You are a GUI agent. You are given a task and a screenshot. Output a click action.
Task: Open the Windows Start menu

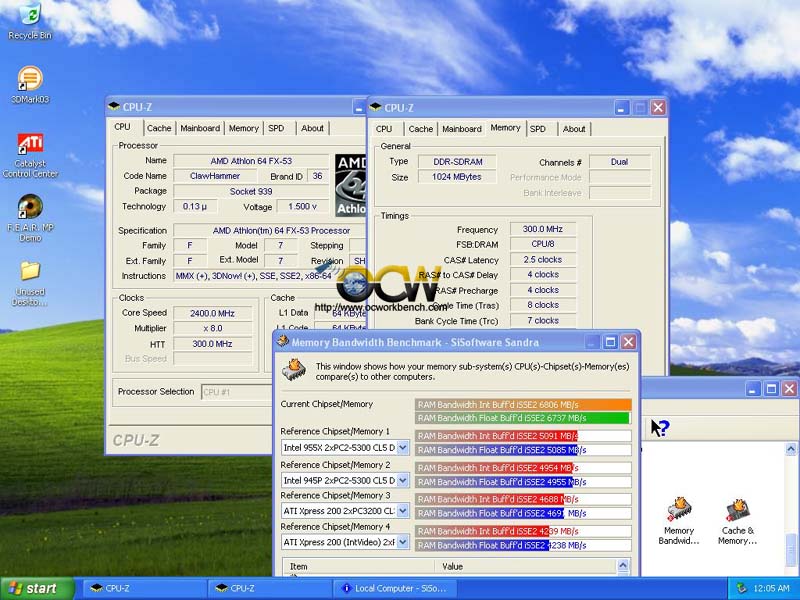pyautogui.click(x=37, y=588)
